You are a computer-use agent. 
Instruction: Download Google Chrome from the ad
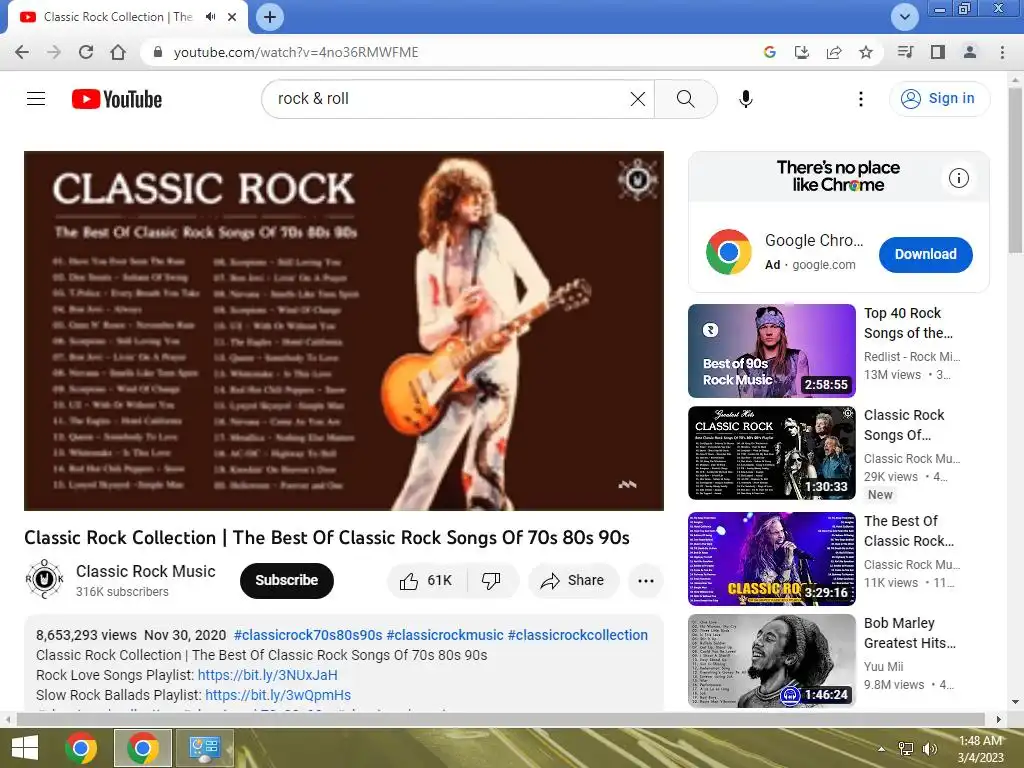[x=925, y=254]
